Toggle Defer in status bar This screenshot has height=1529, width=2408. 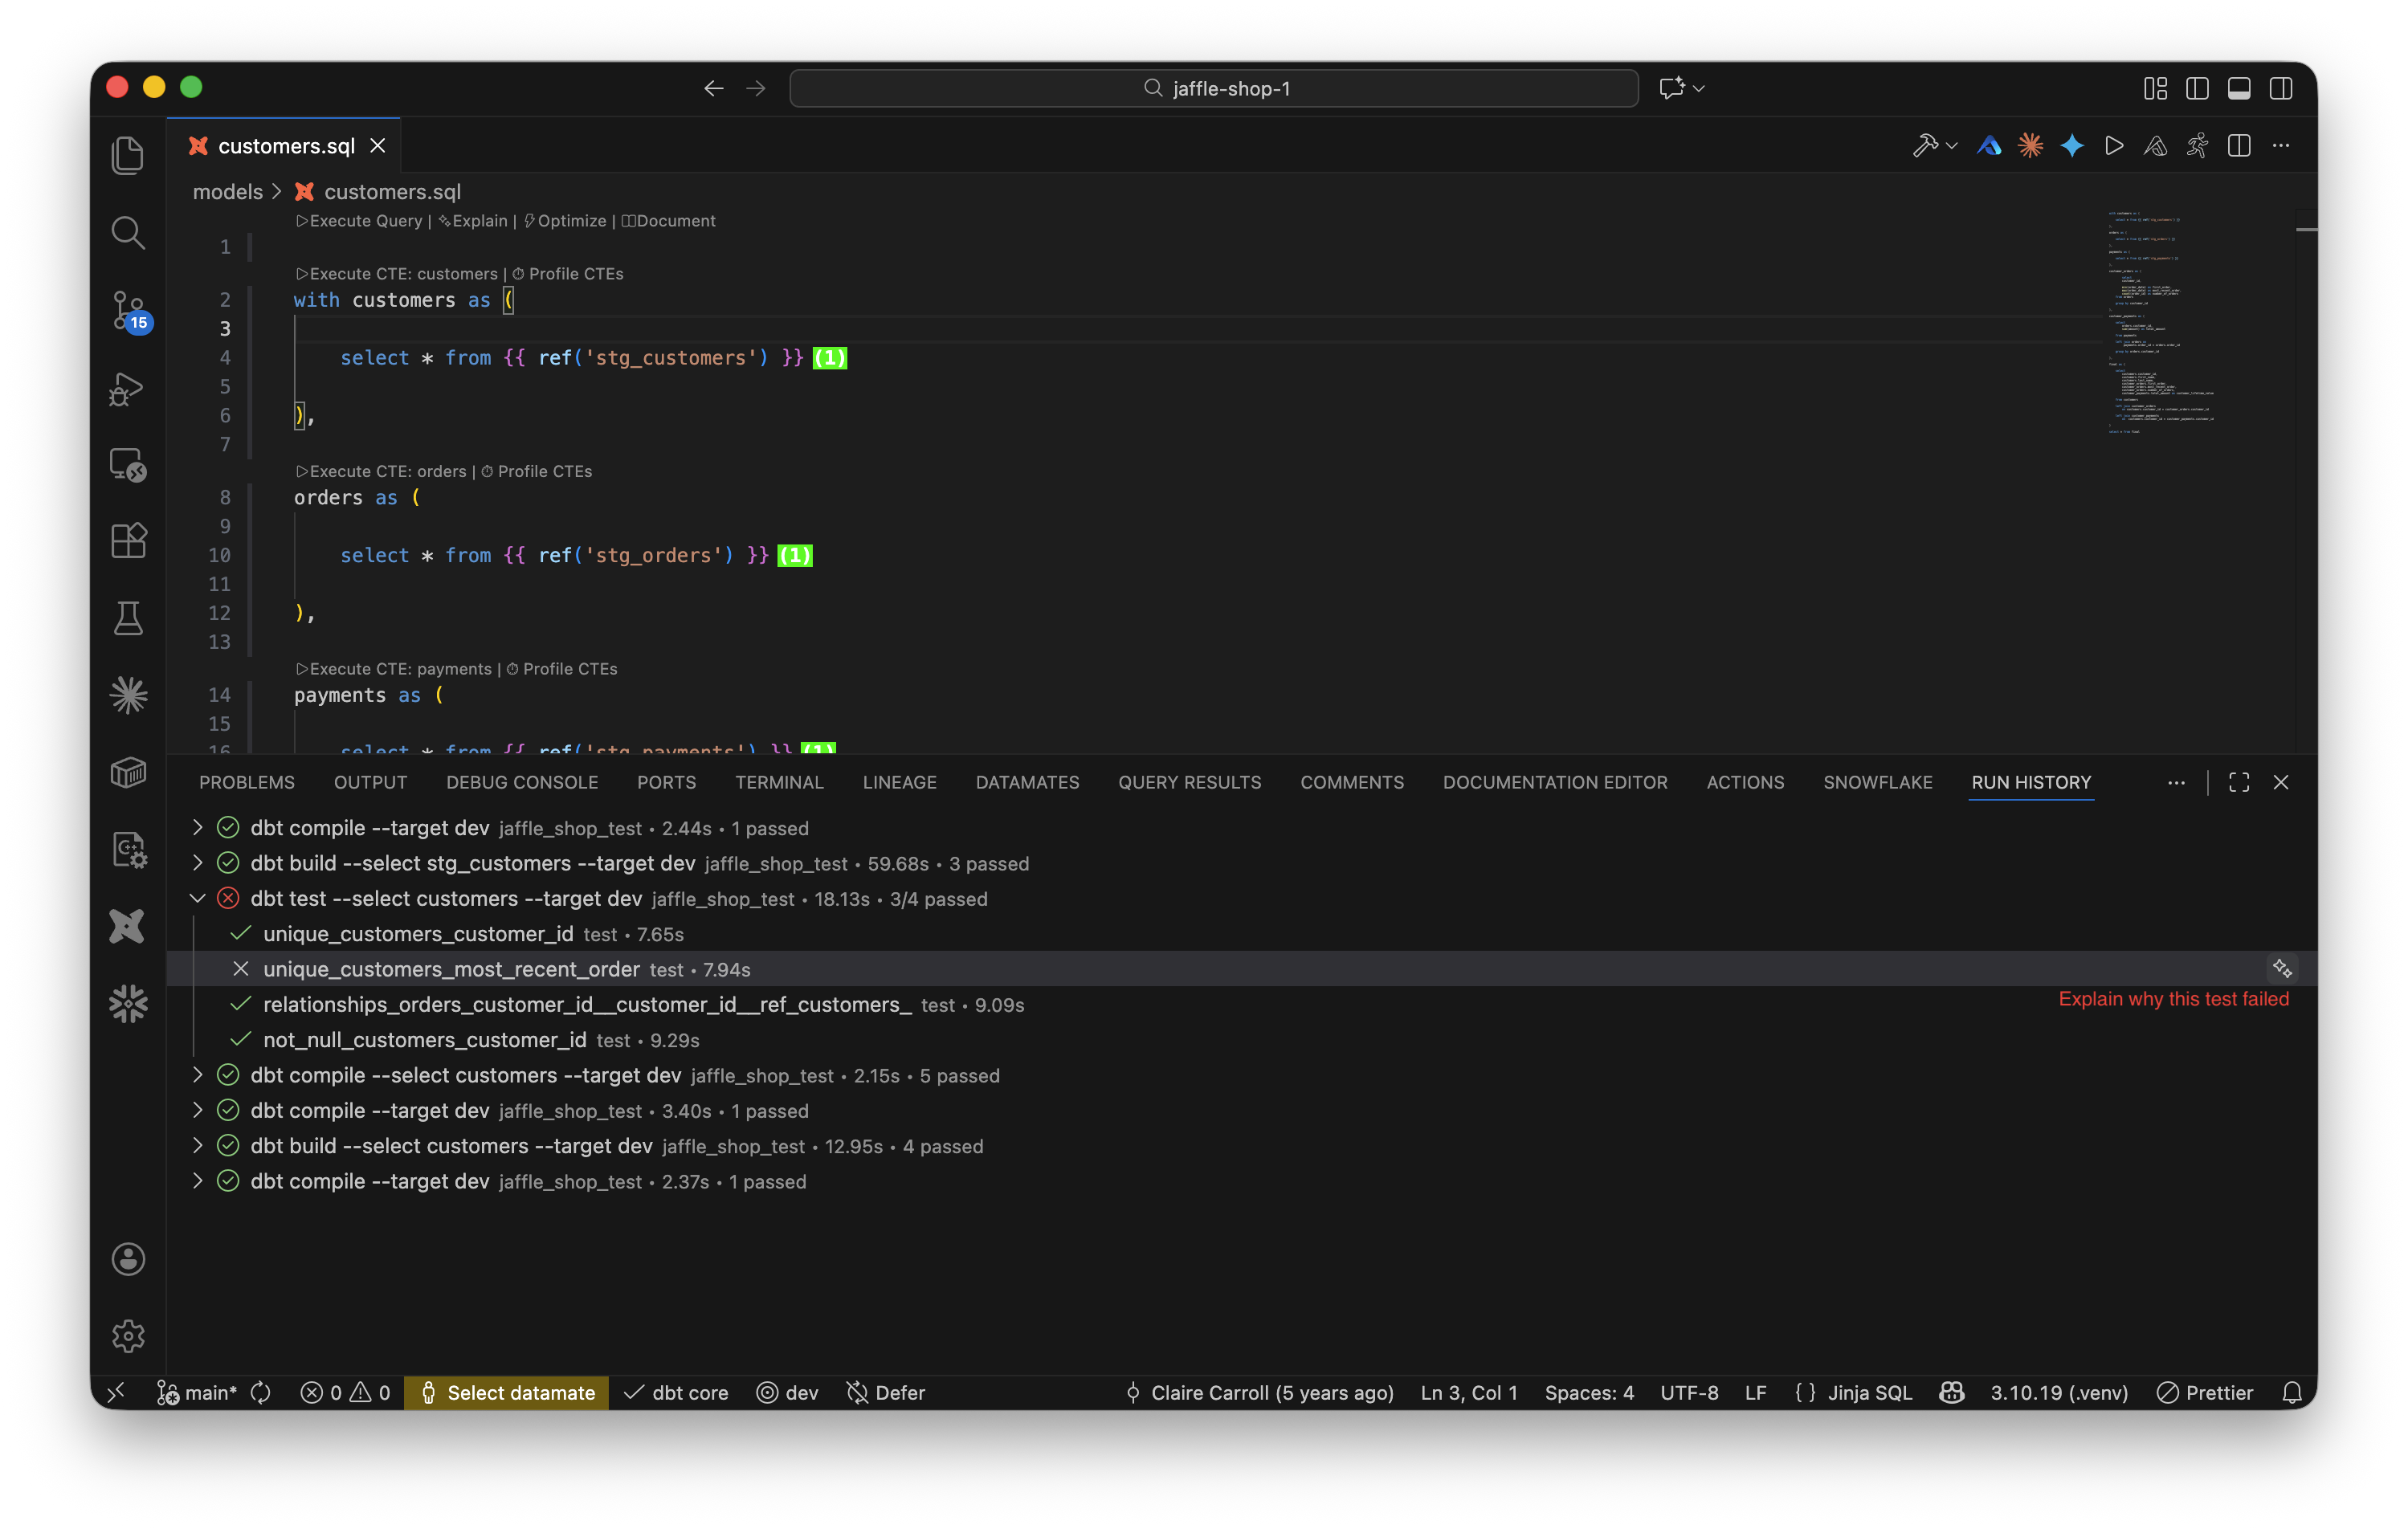click(x=885, y=1393)
